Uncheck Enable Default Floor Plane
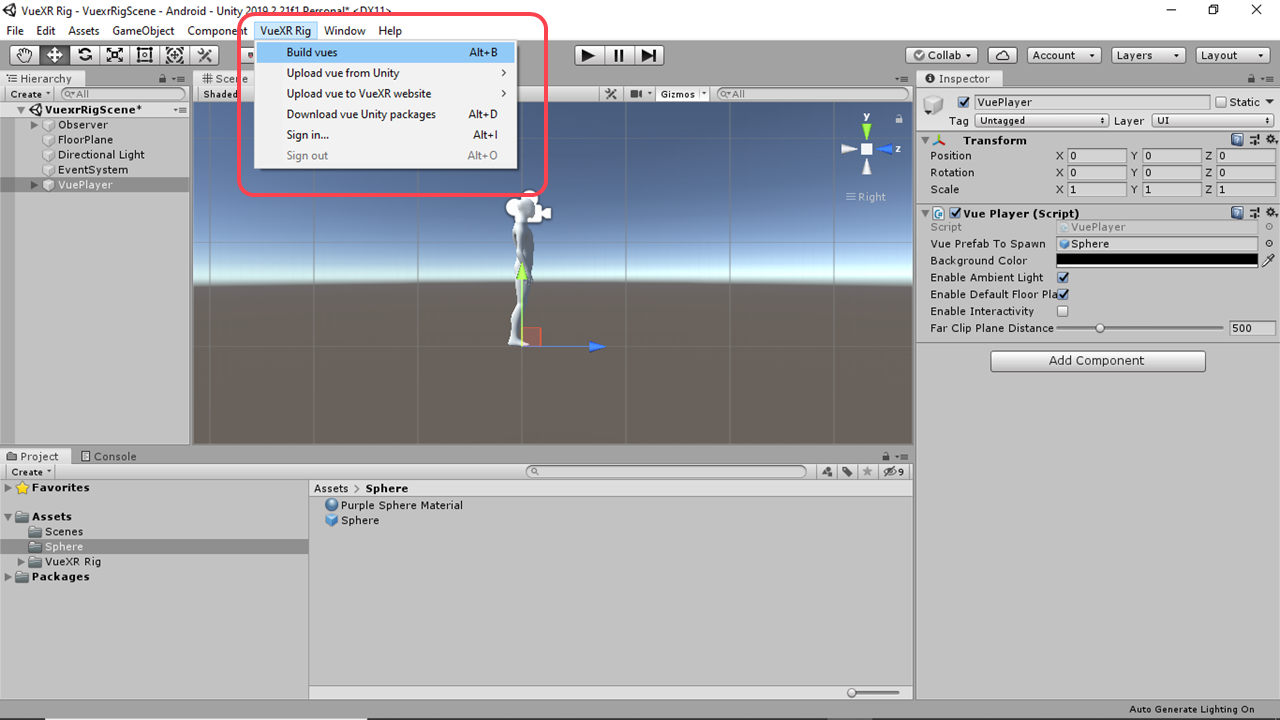Viewport: 1280px width, 720px height. coord(1063,295)
